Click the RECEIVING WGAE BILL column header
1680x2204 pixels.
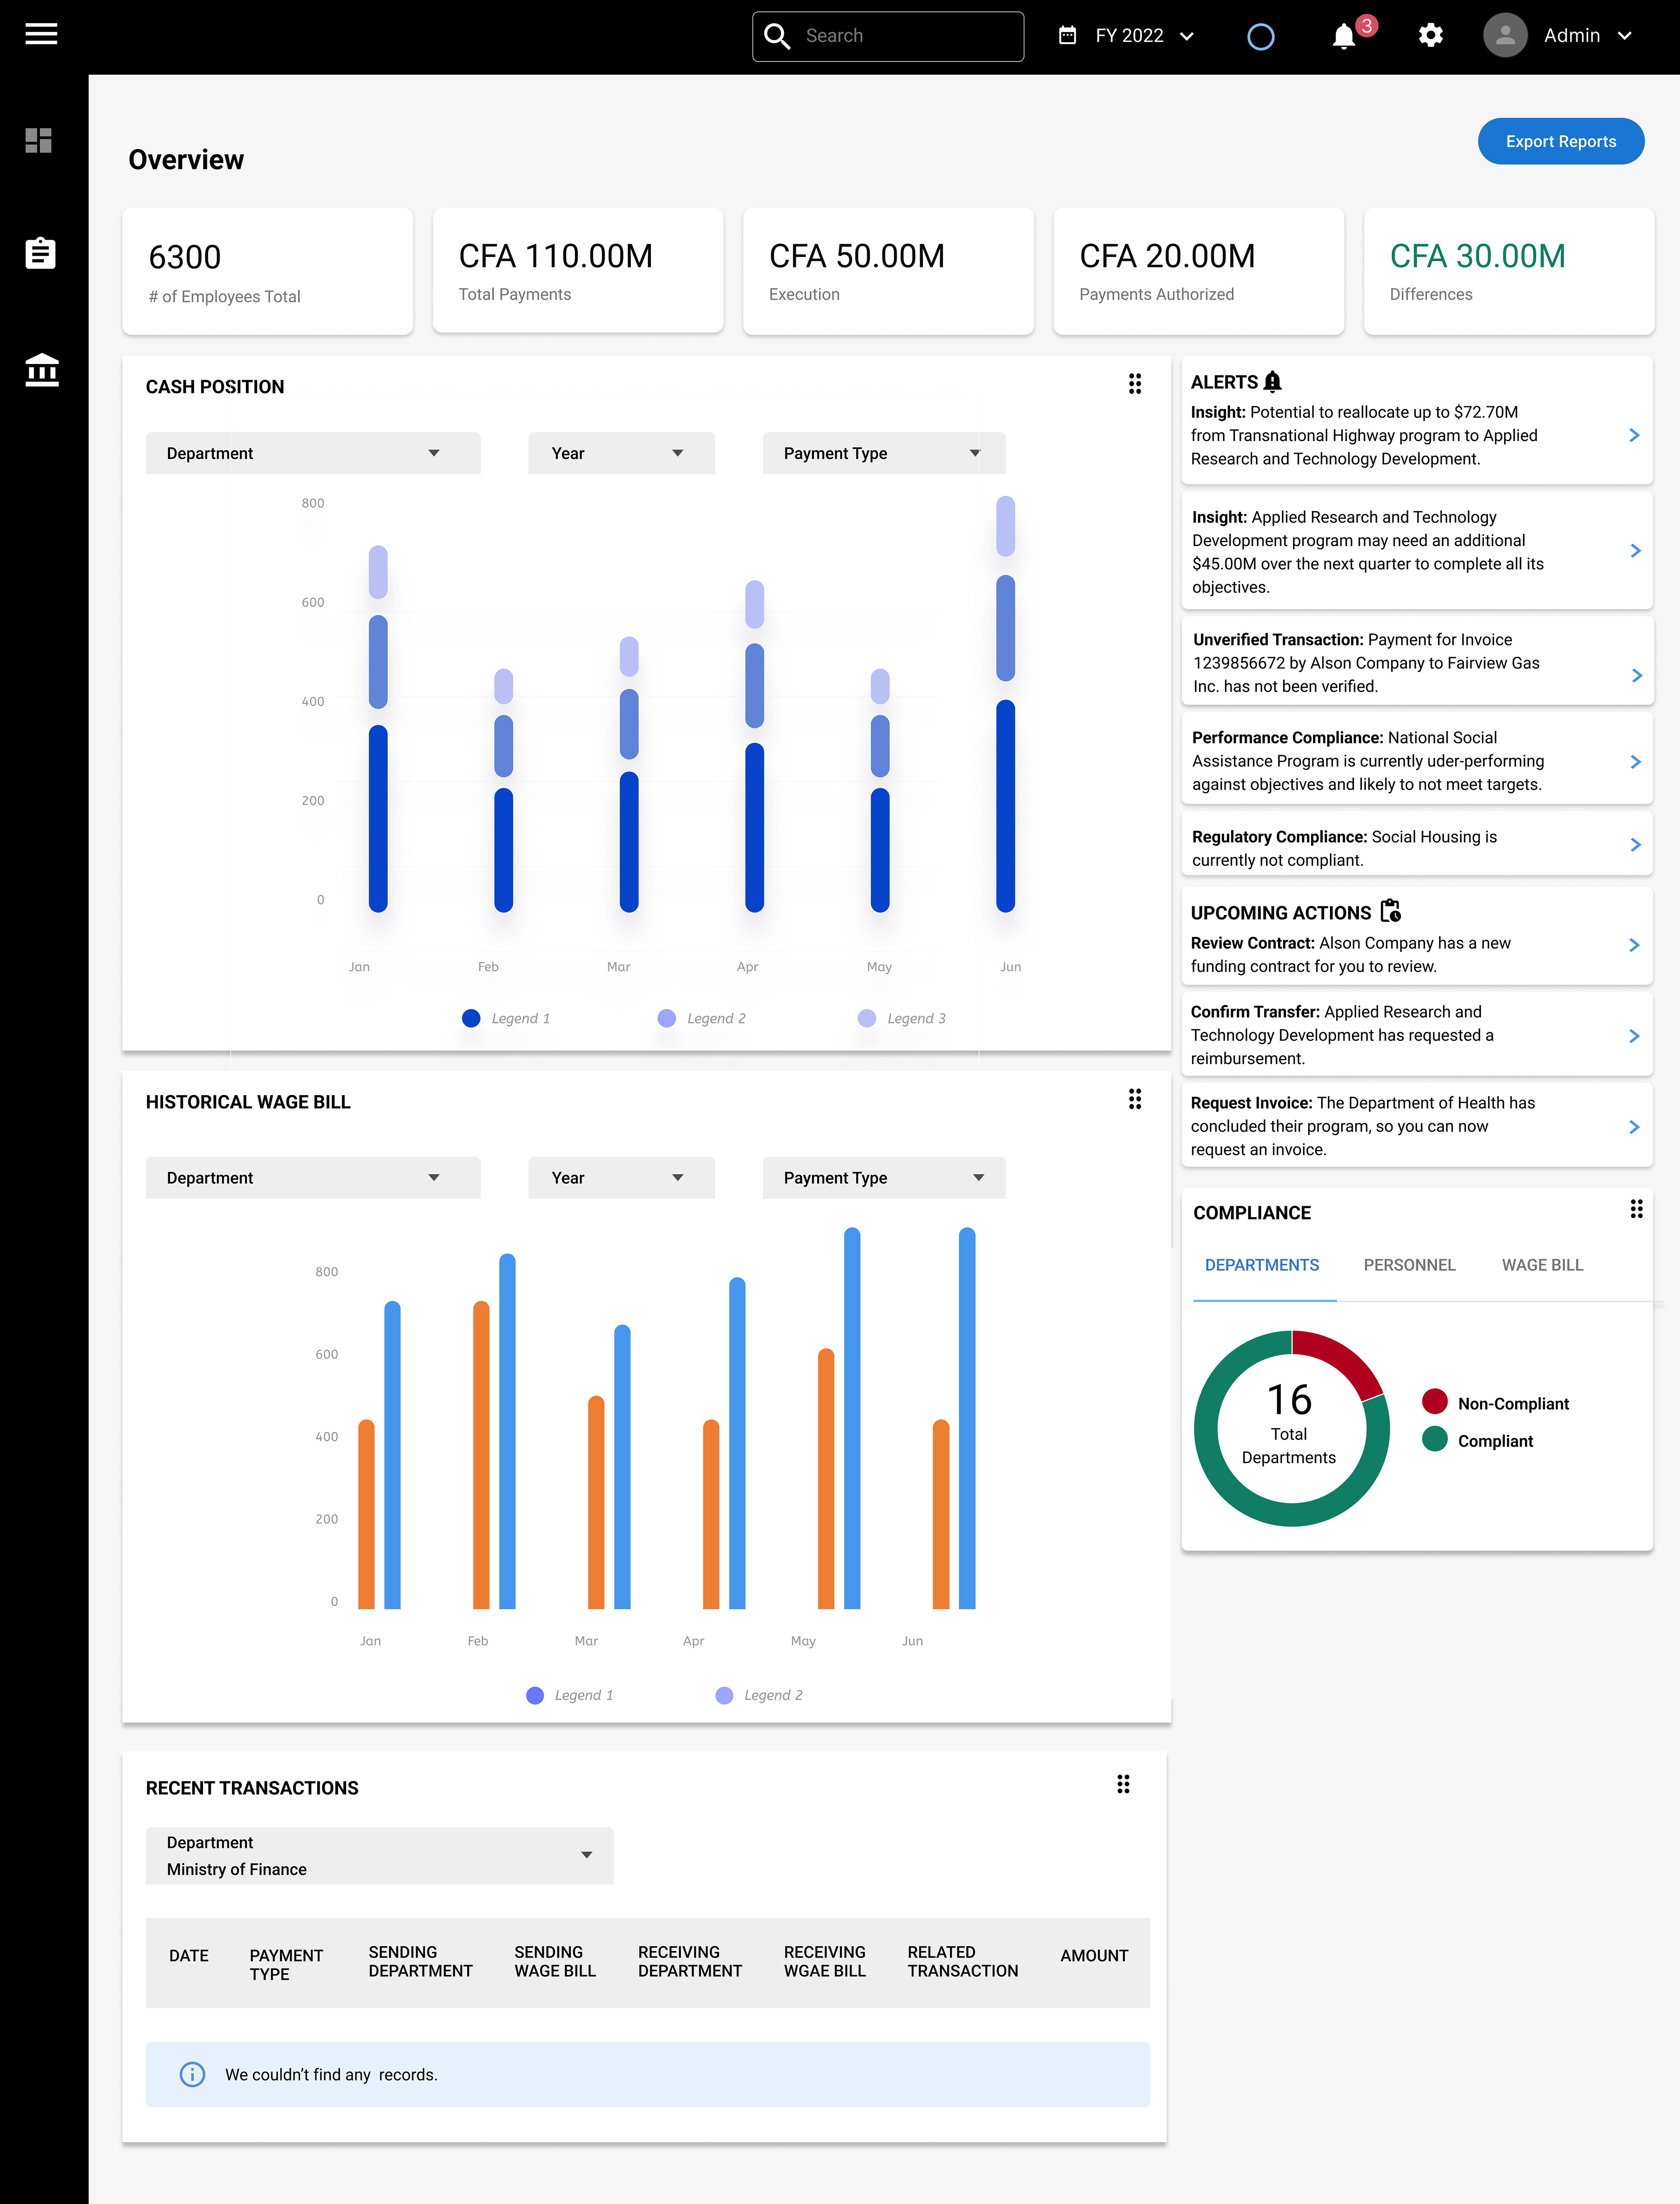(x=825, y=1962)
